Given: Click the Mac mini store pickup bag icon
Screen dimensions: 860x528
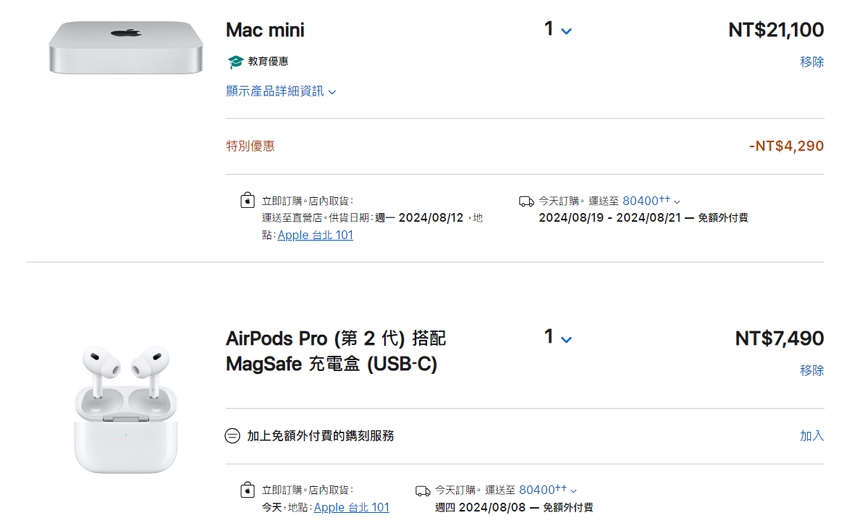Looking at the screenshot, I should click(247, 201).
